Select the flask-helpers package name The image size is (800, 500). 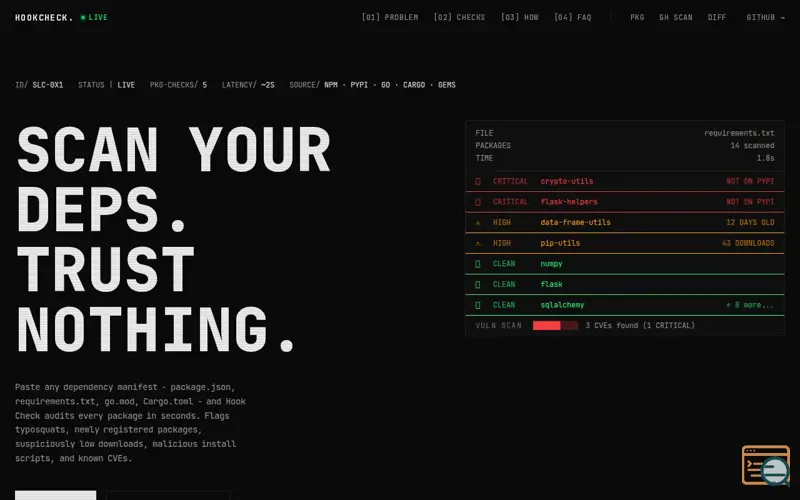(x=568, y=202)
